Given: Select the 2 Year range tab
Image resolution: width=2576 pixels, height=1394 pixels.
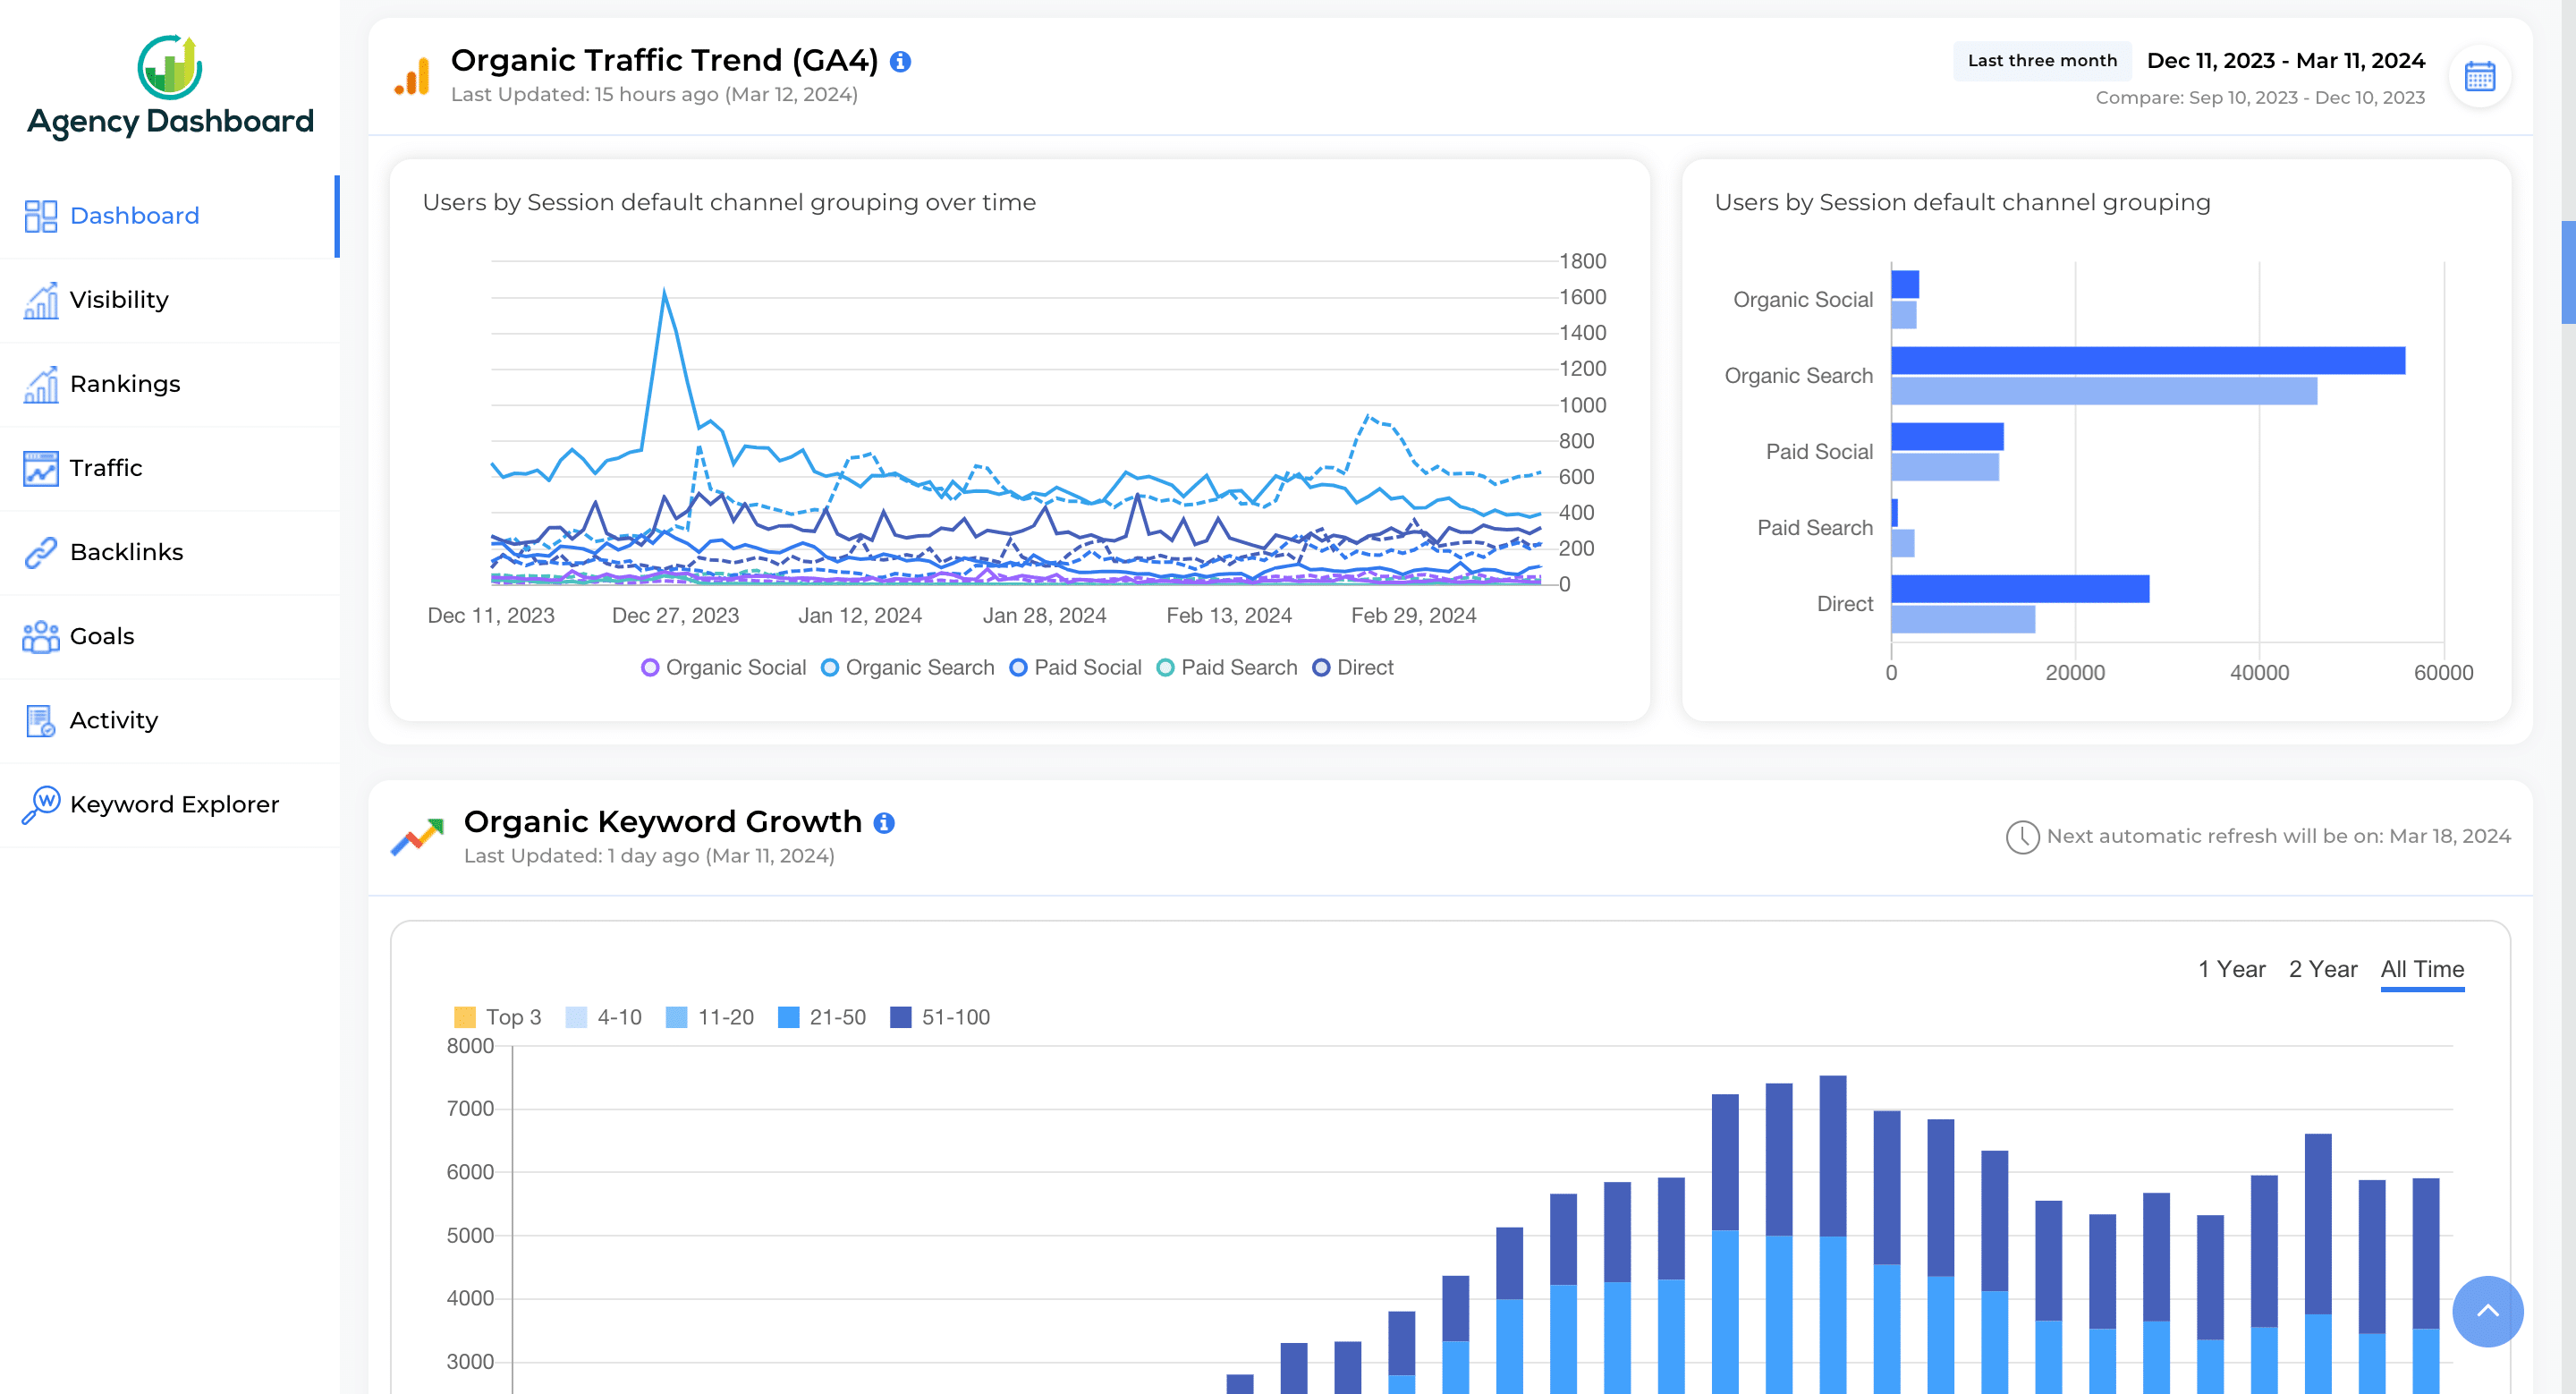Looking at the screenshot, I should click(x=2323, y=969).
